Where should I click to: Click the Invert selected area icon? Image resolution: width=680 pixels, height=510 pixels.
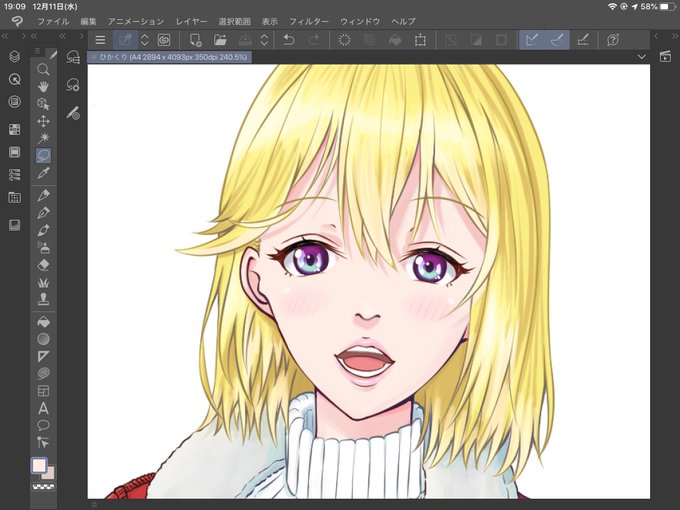click(476, 40)
